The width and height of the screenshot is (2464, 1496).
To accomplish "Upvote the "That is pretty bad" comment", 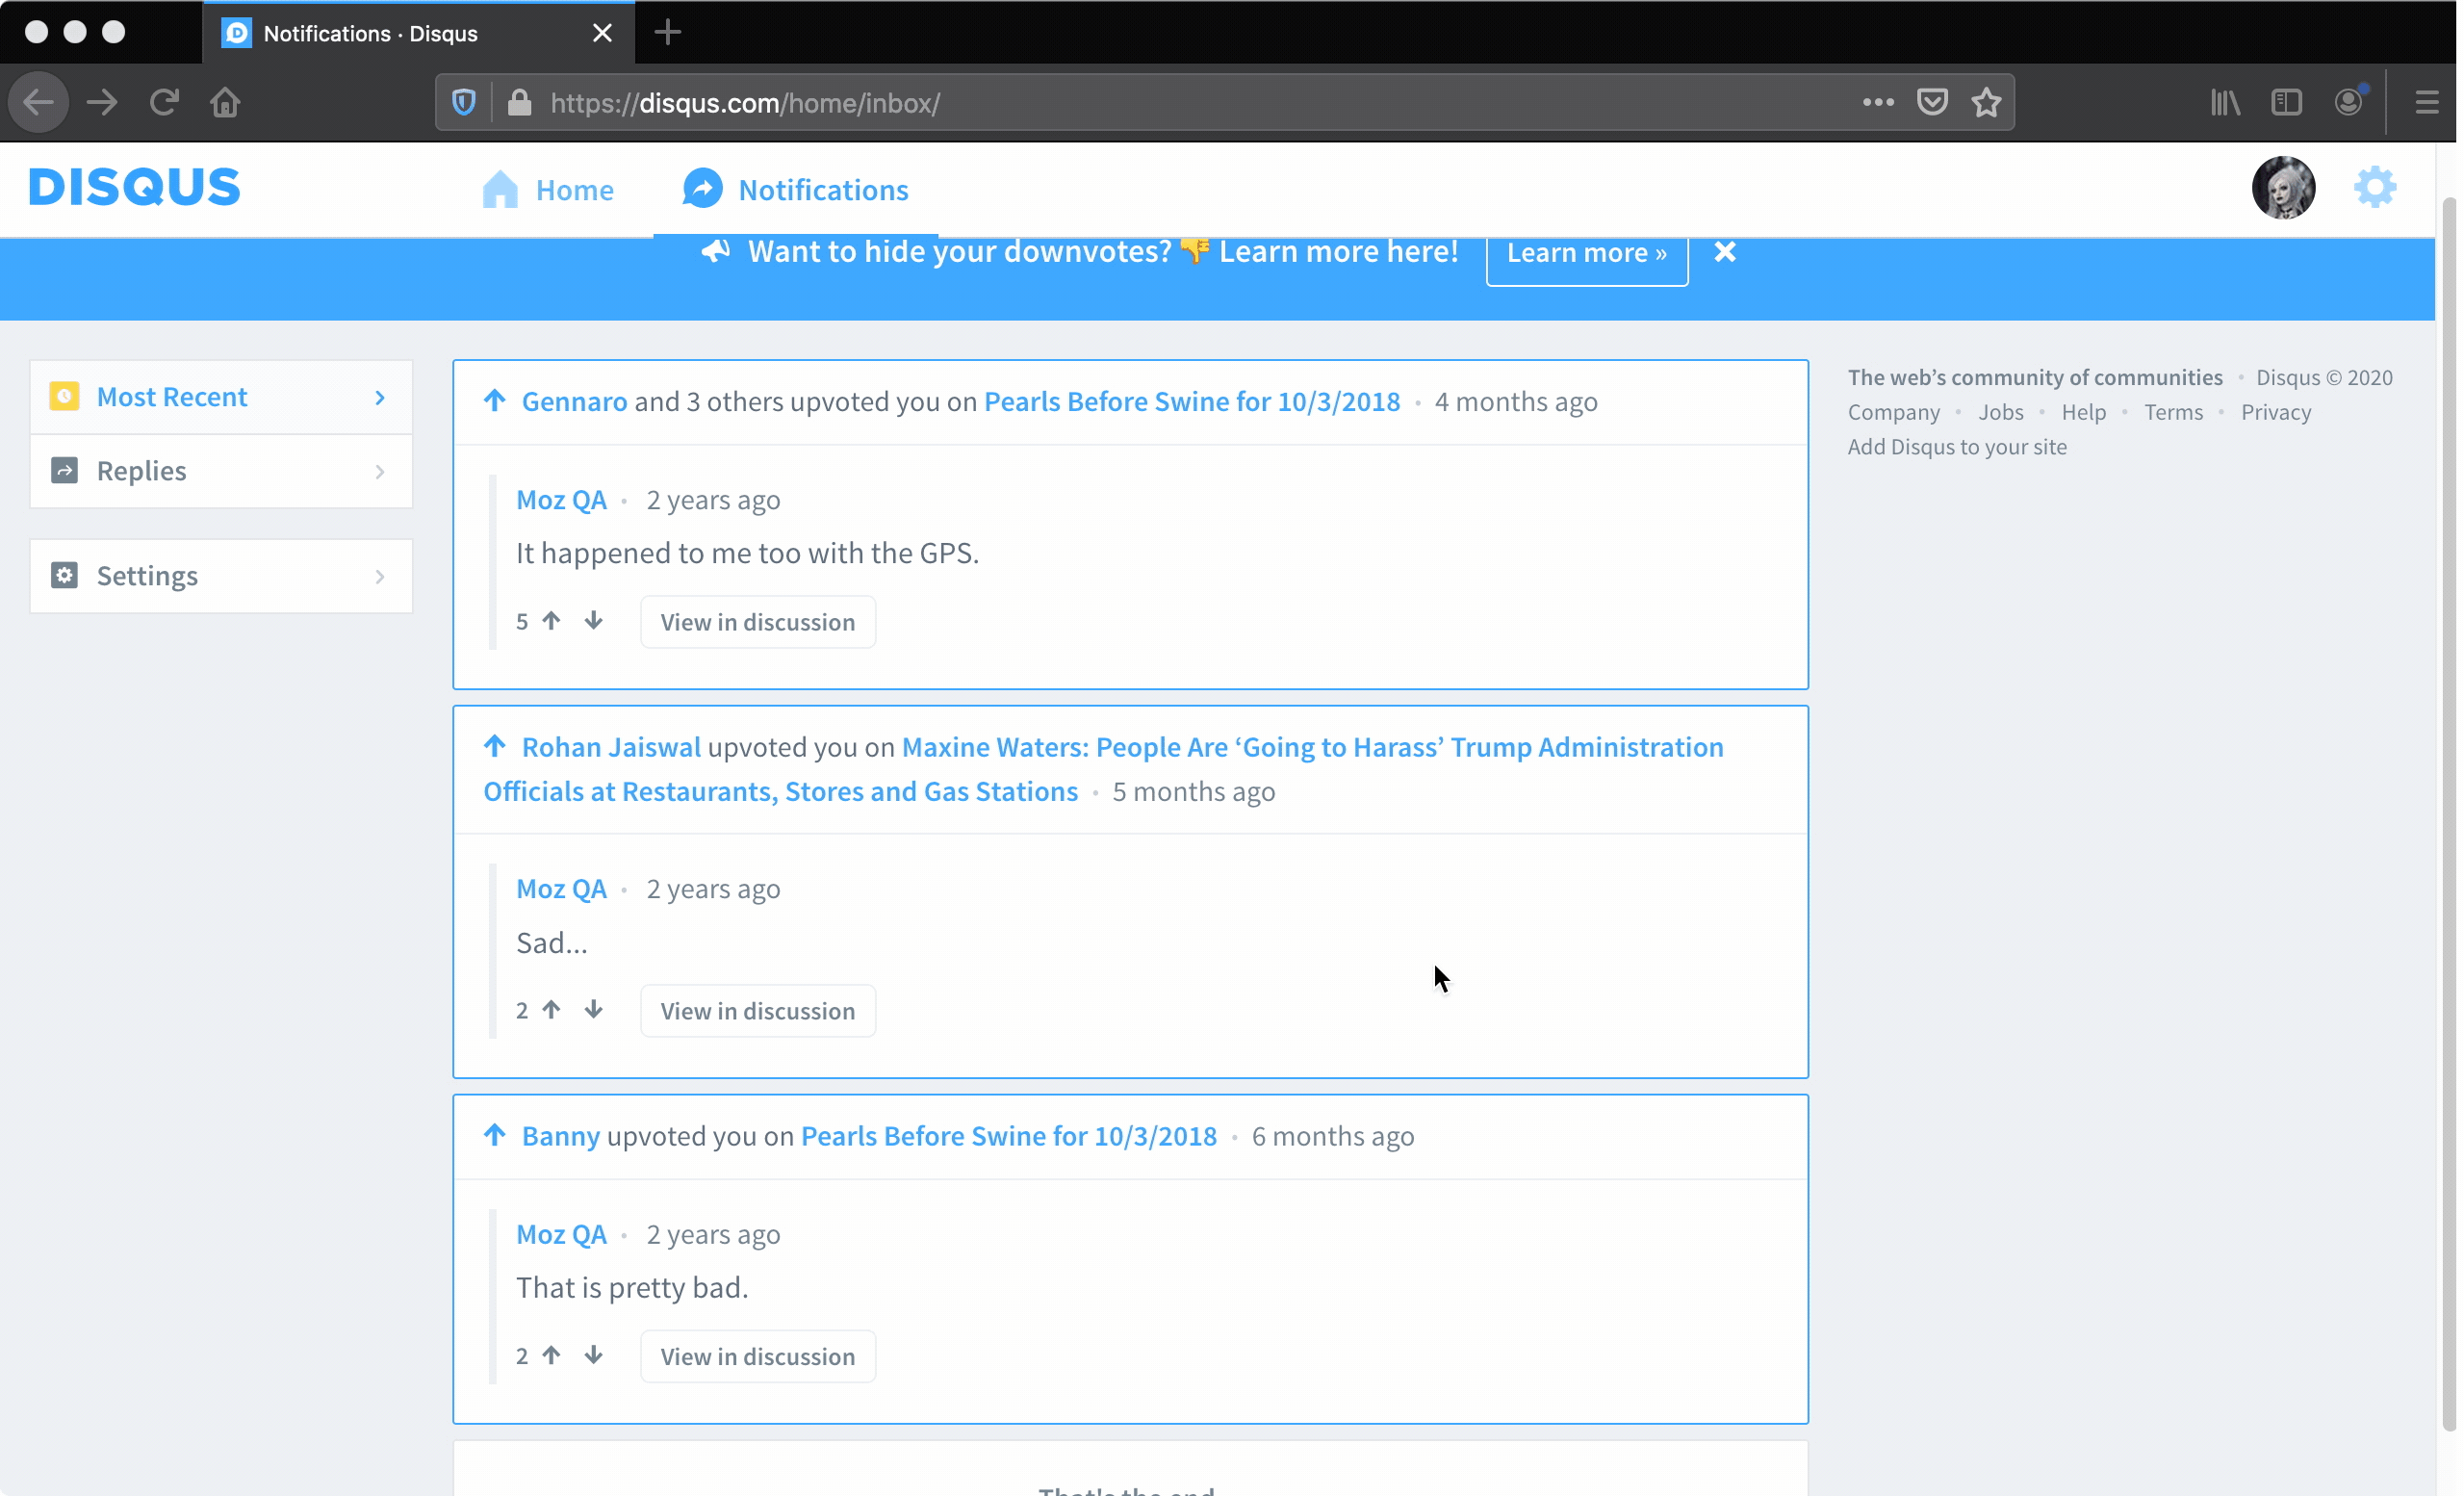I will (x=552, y=1355).
